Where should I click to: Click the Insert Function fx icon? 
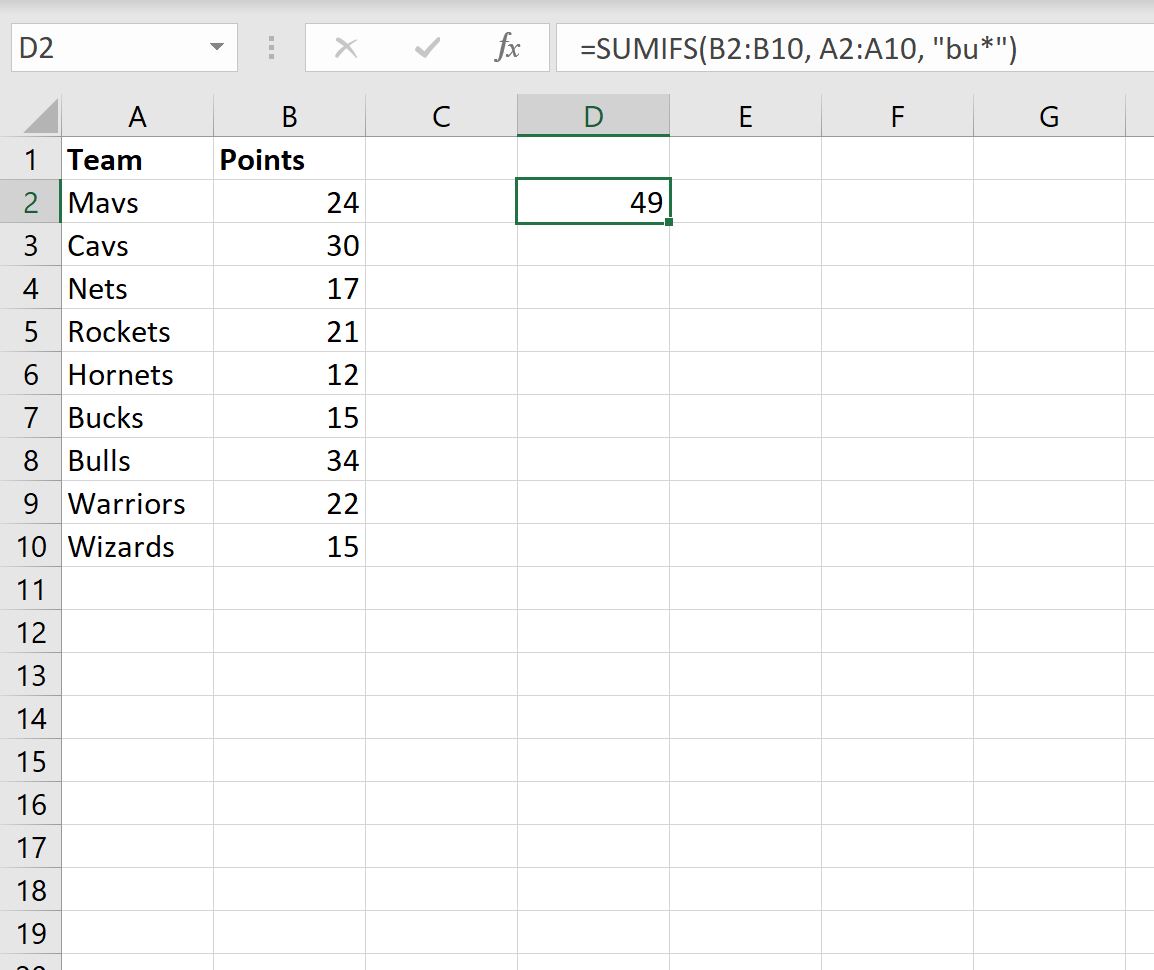click(x=510, y=47)
